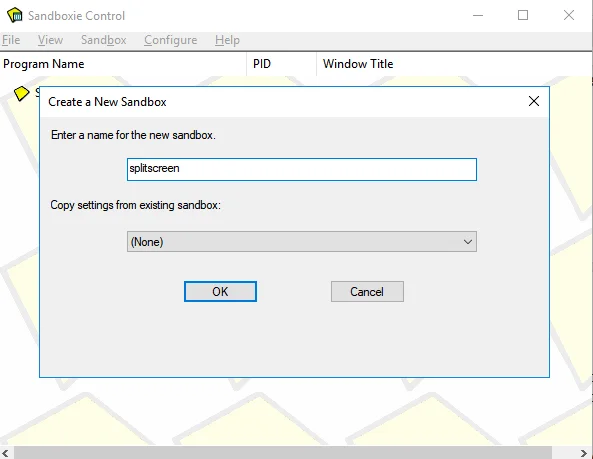Open the Sandbox menu
Screen dimensions: 593x459
coord(103,40)
